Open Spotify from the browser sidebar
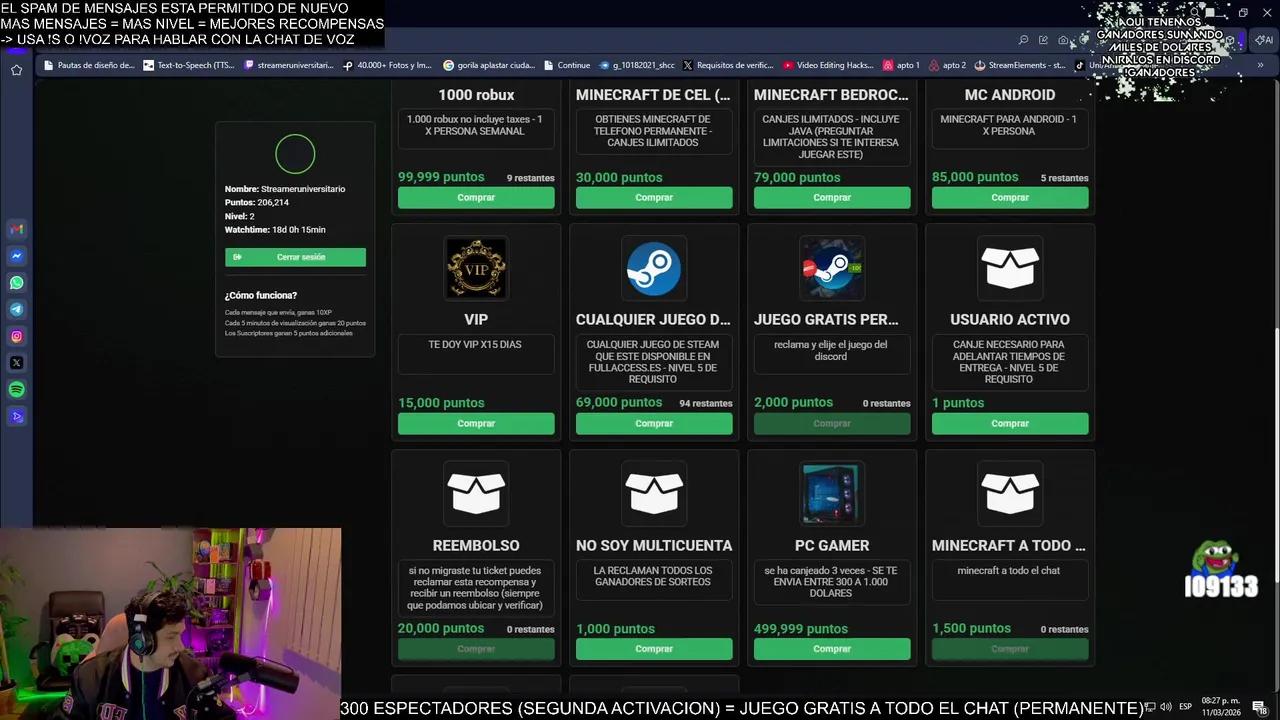The width and height of the screenshot is (1280, 720). click(x=17, y=389)
